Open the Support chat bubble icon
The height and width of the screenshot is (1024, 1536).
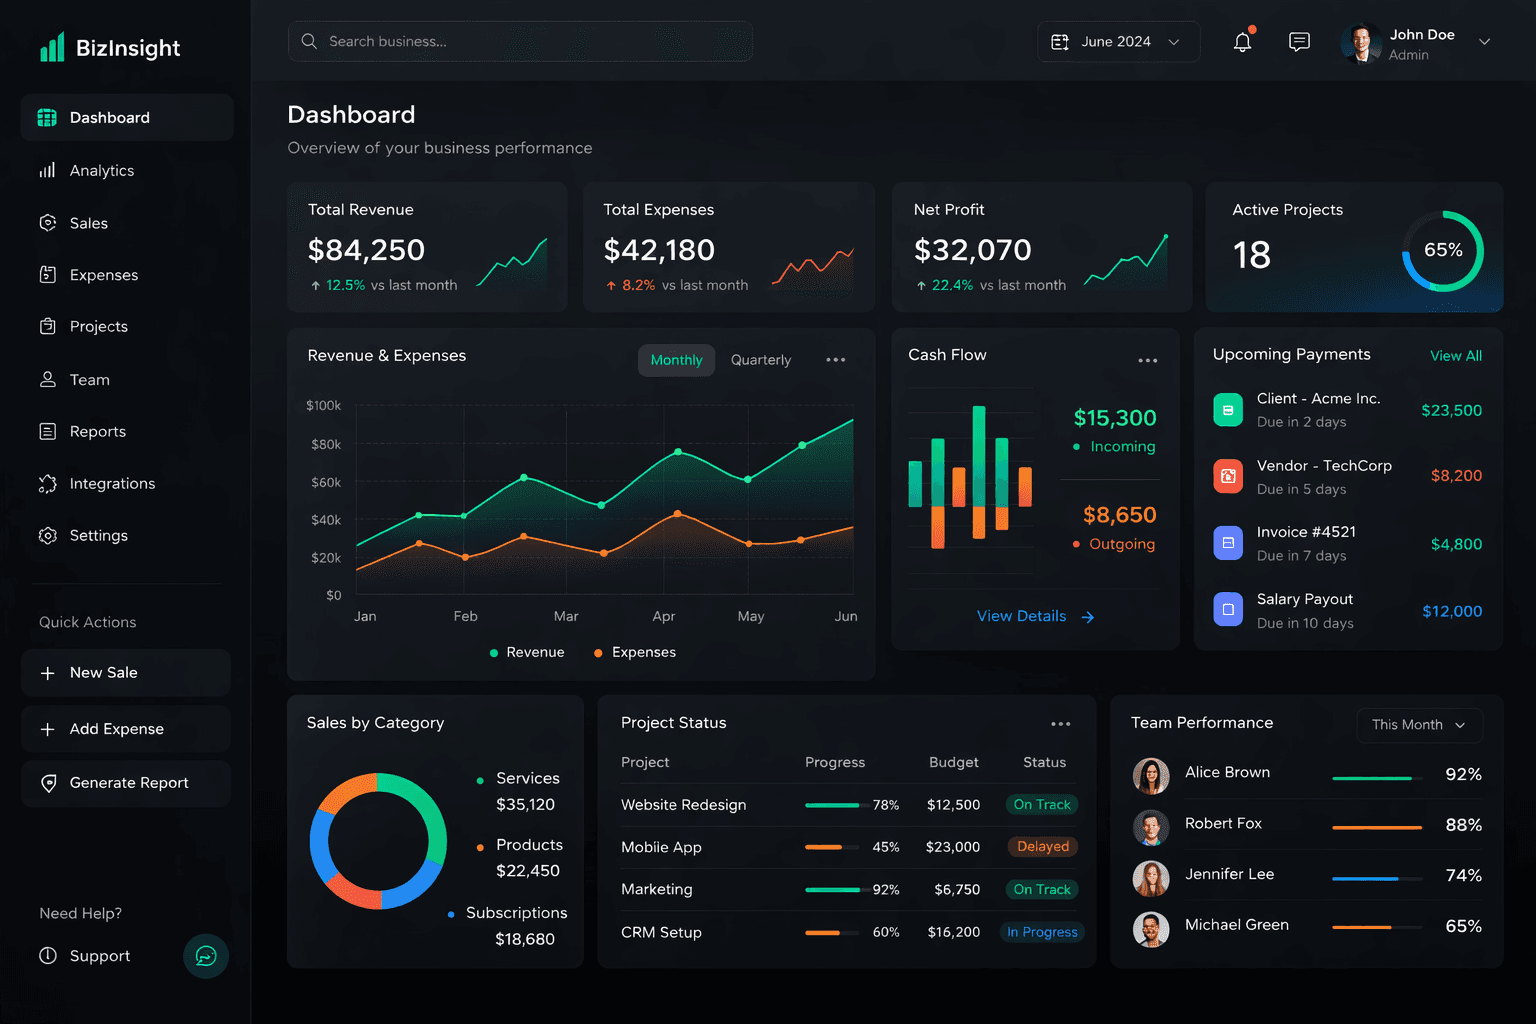205,956
